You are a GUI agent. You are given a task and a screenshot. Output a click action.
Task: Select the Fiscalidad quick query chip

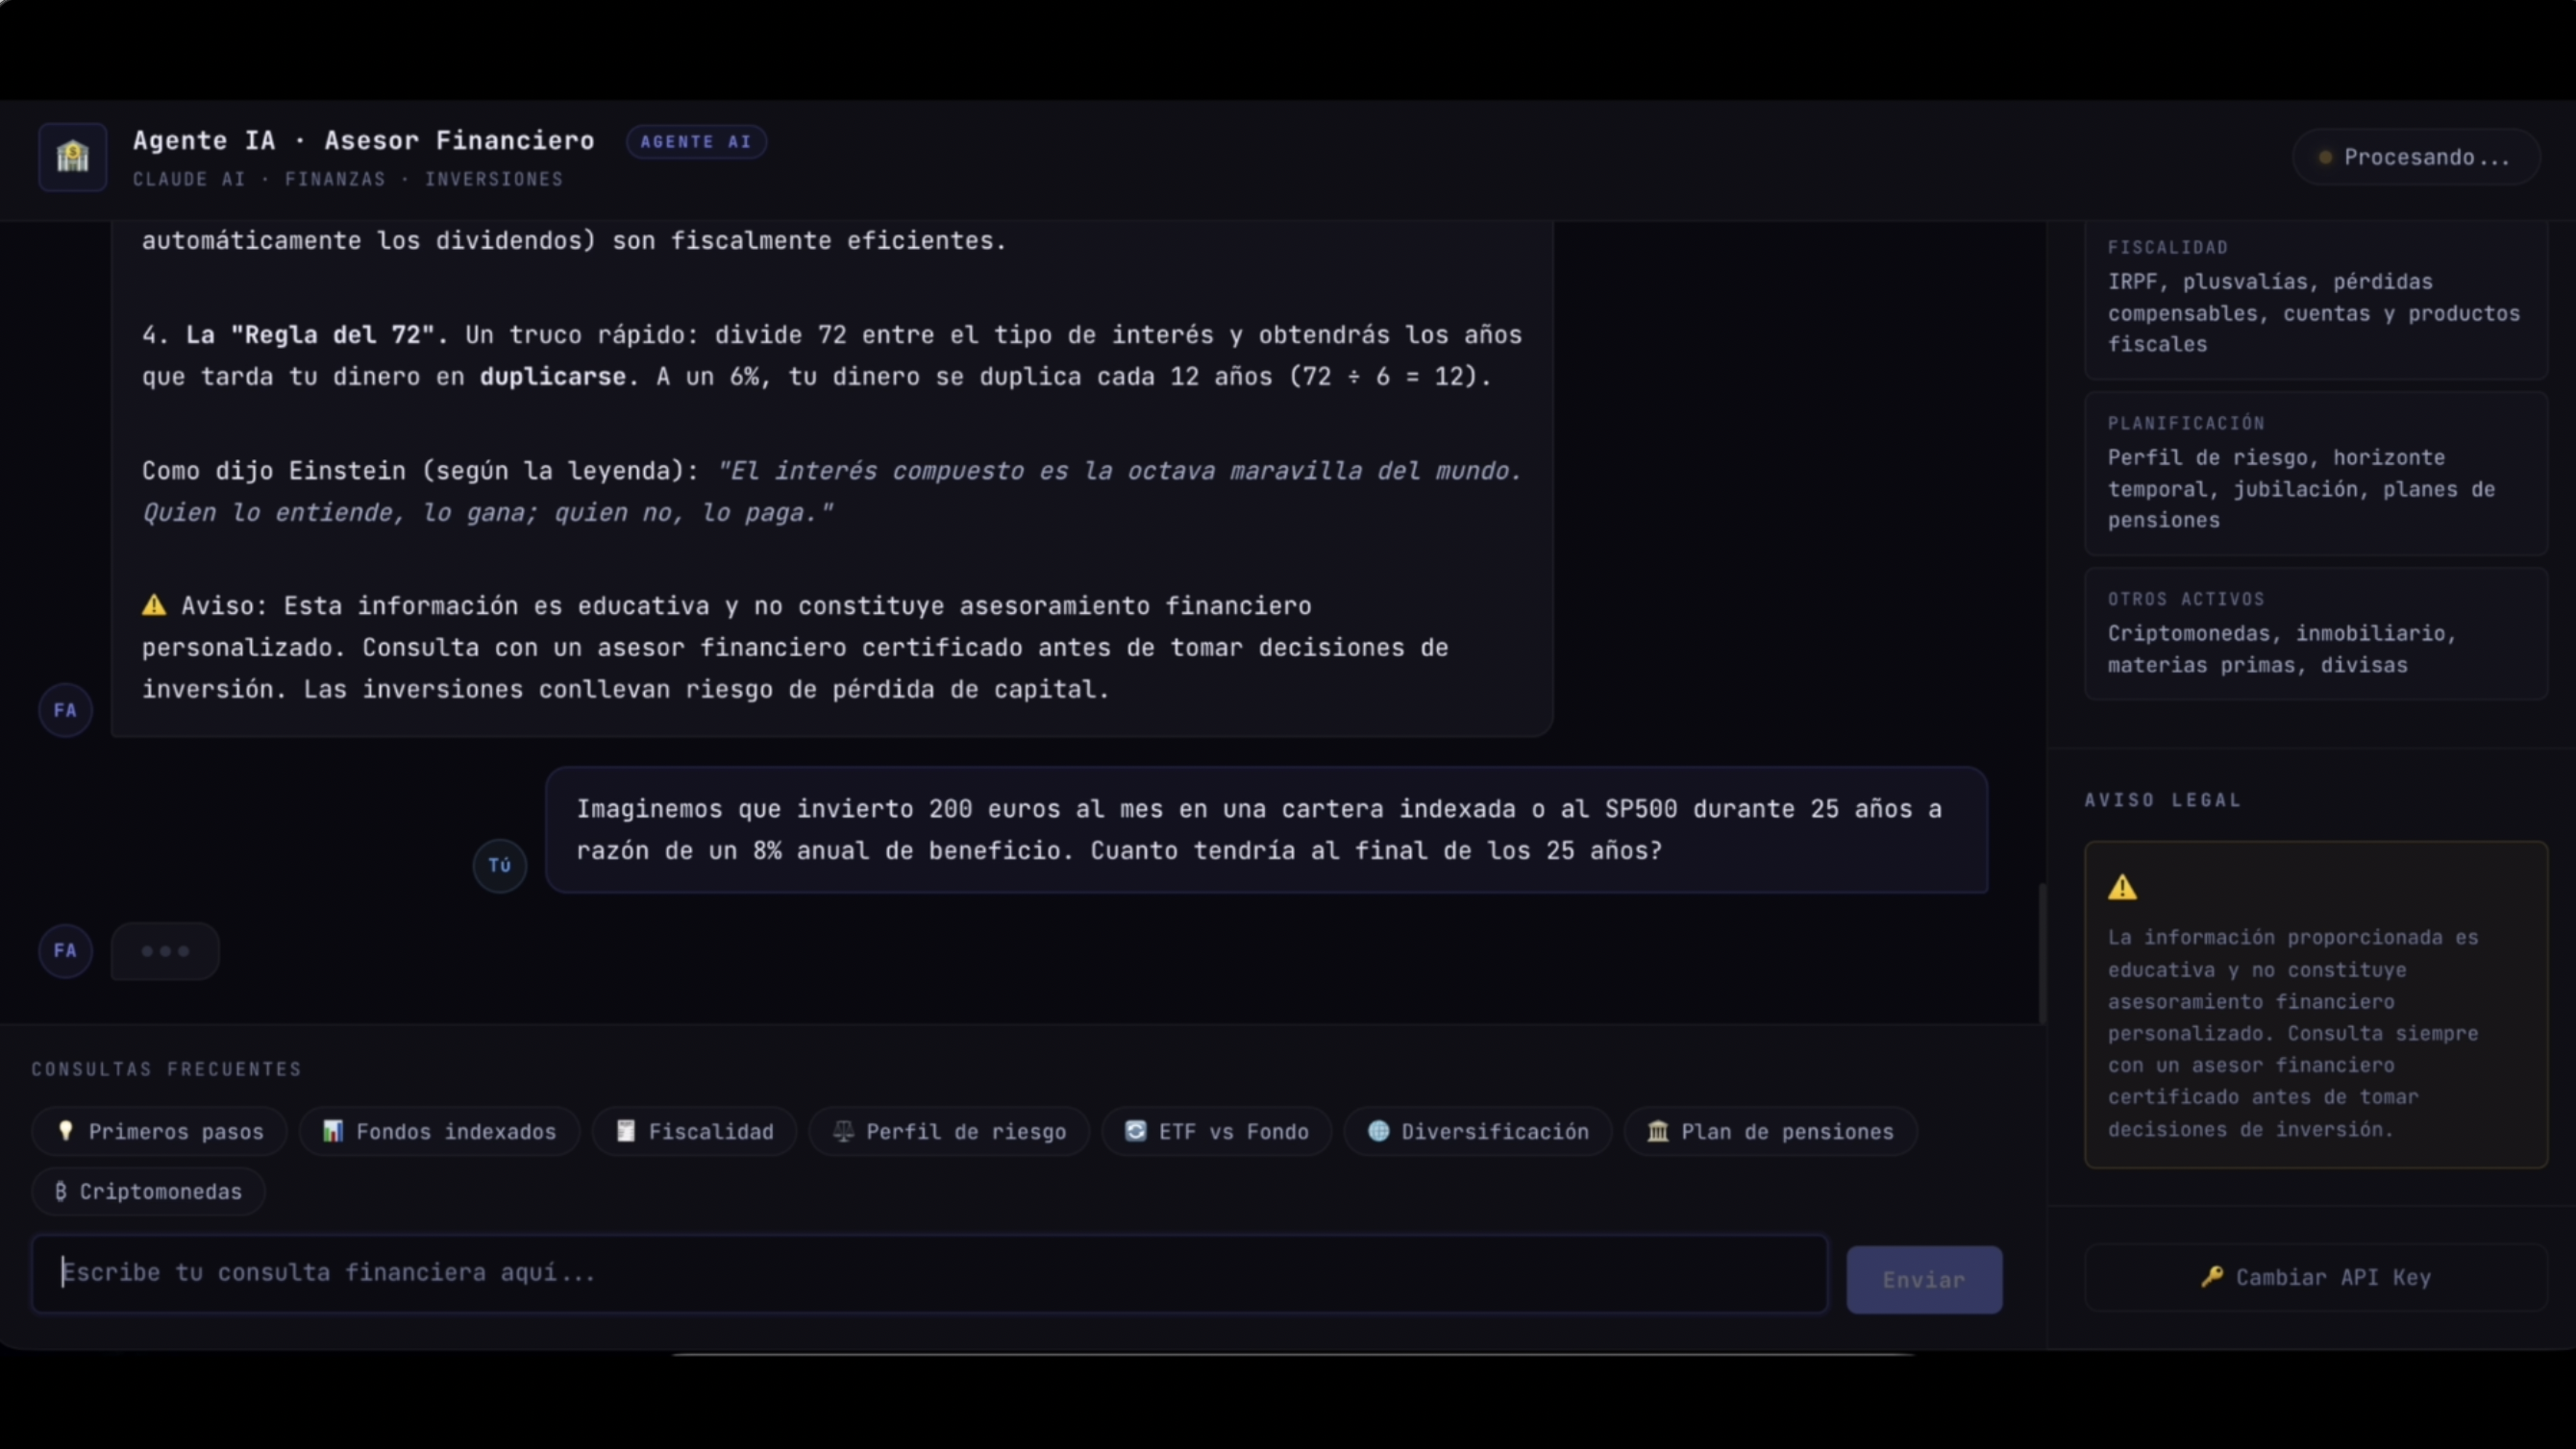click(x=695, y=1131)
